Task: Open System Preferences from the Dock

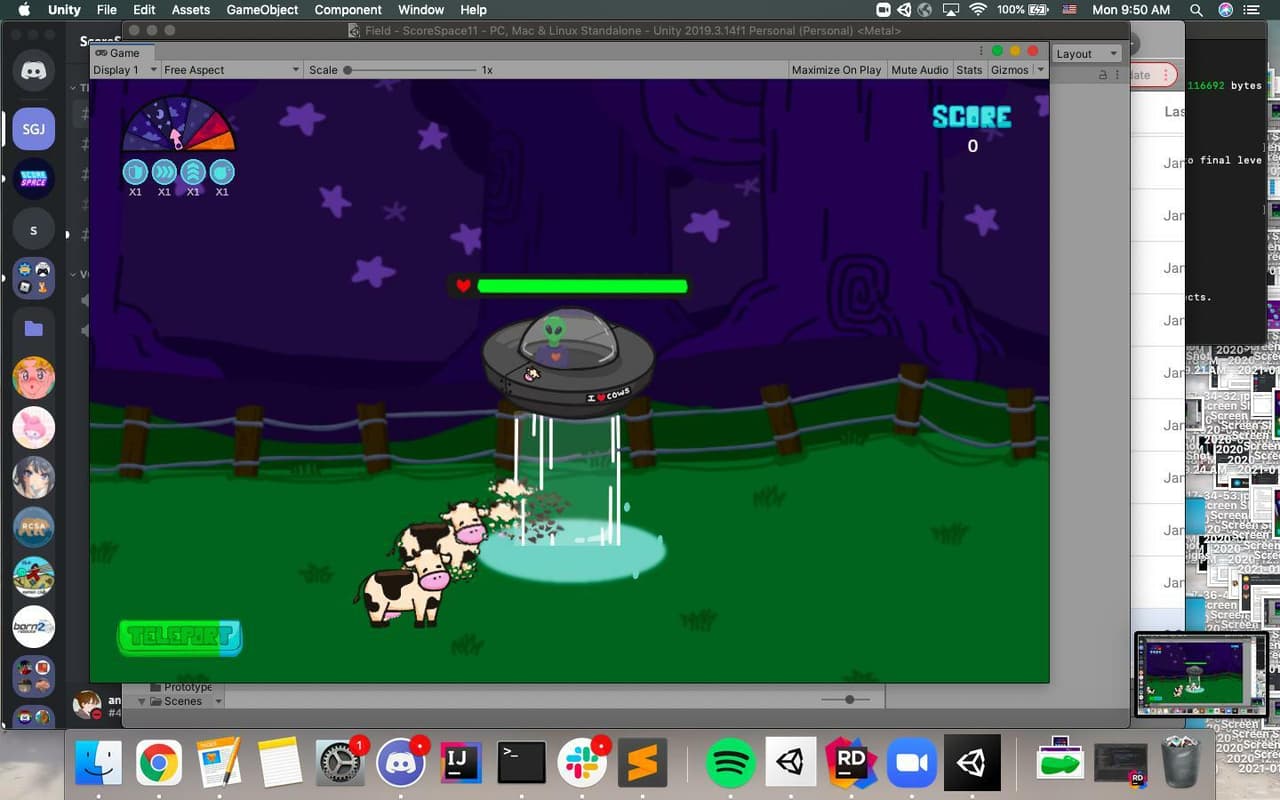Action: pyautogui.click(x=340, y=765)
